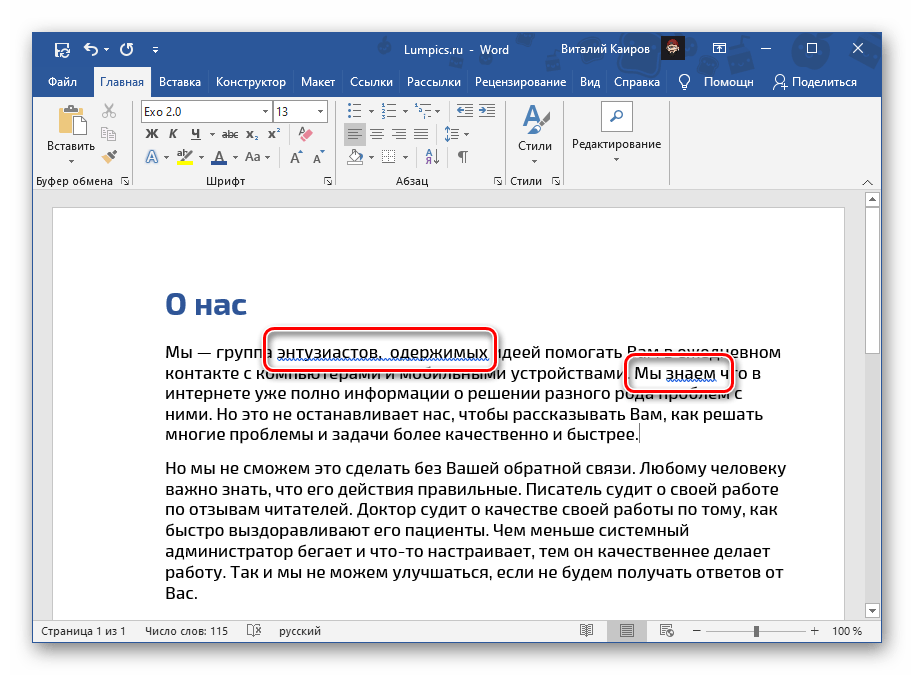Viewport: 914px width, 675px height.
Task: Toggle italic (К) formatting
Action: [173, 134]
